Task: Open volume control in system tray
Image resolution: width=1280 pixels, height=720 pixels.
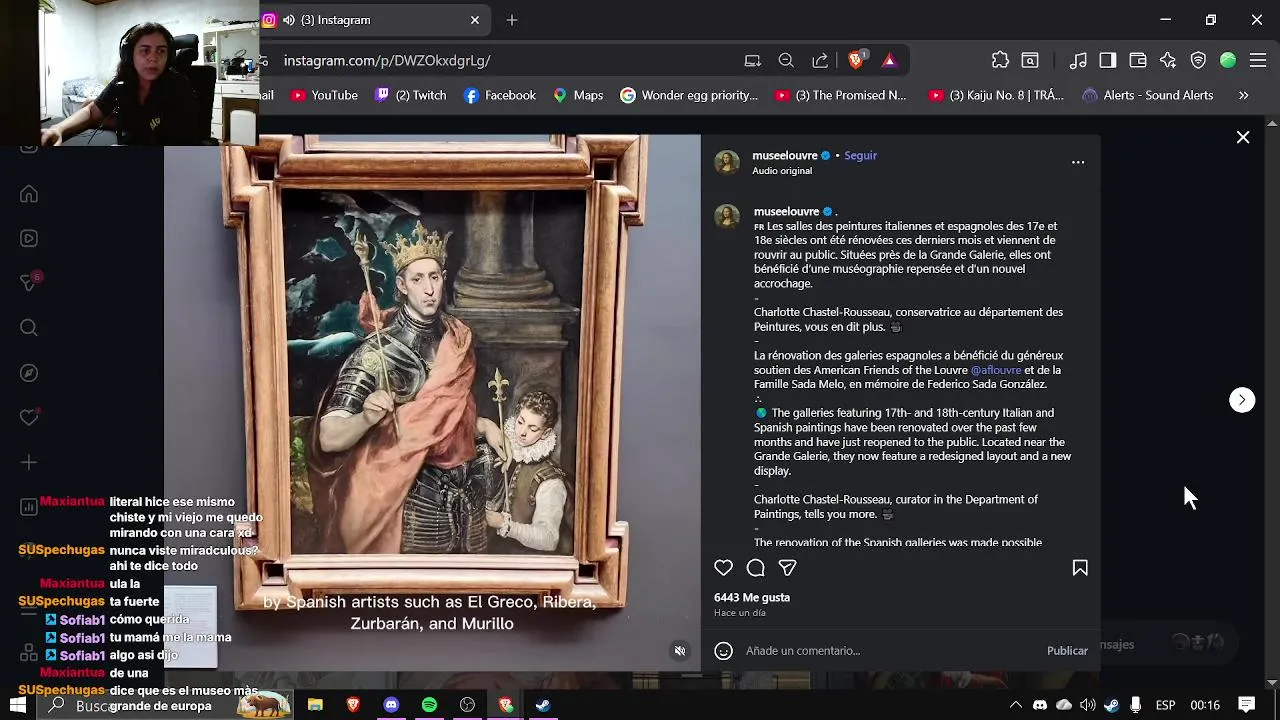Action: point(1087,705)
